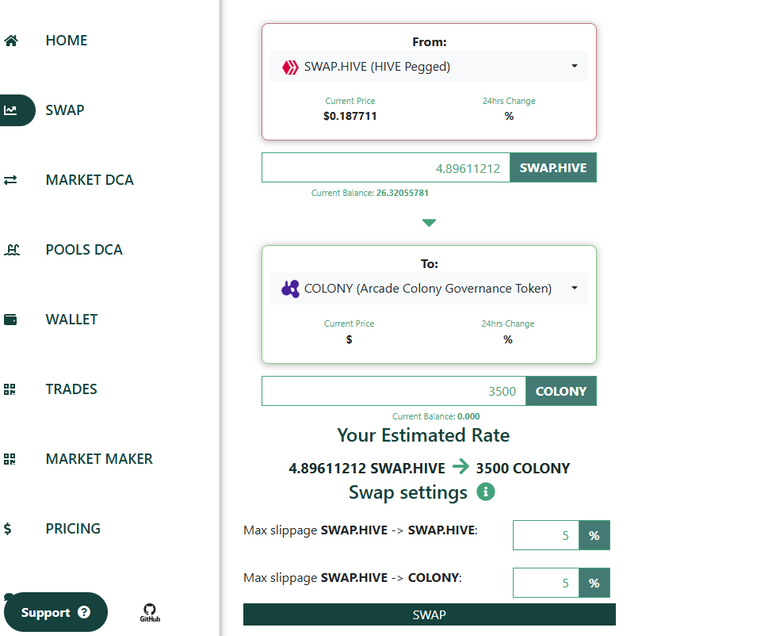The width and height of the screenshot is (768, 636).
Task: Click the Home house icon in sidebar
Action: coord(11,40)
